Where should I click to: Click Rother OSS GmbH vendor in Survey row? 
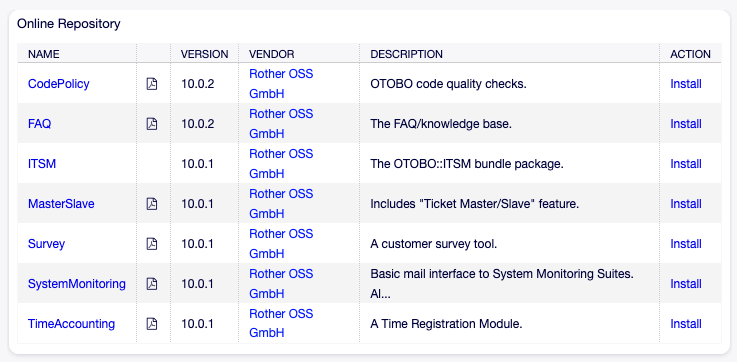pos(281,244)
